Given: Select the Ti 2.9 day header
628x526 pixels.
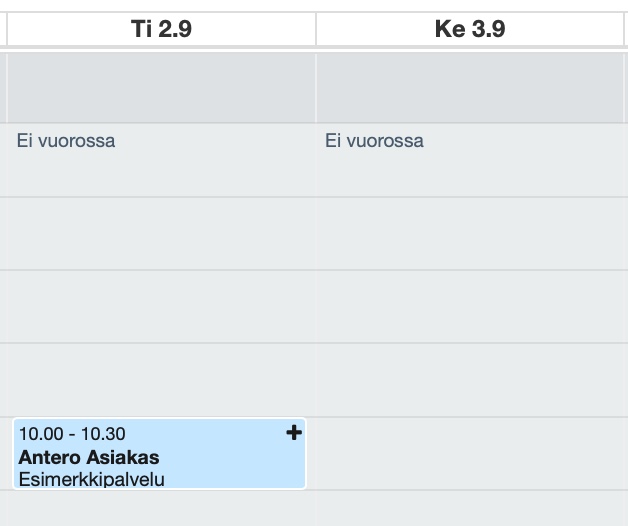Looking at the screenshot, I should point(161,29).
